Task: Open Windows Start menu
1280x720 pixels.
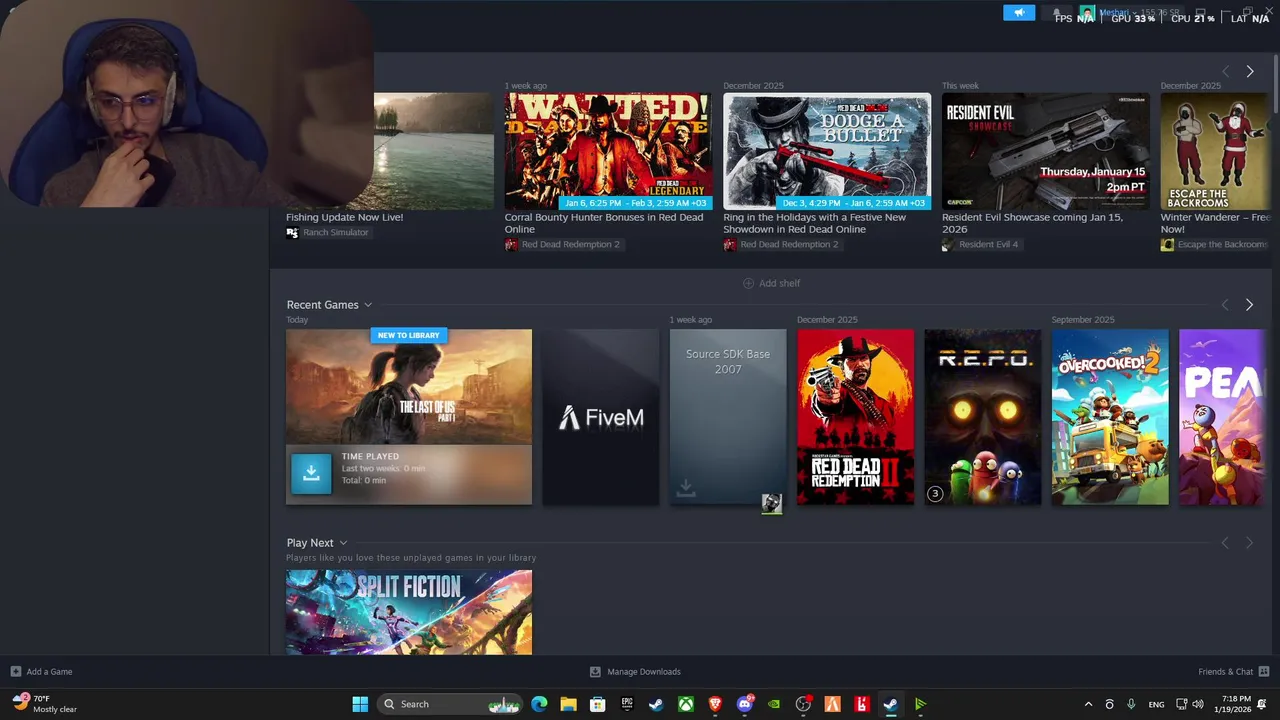Action: click(360, 704)
